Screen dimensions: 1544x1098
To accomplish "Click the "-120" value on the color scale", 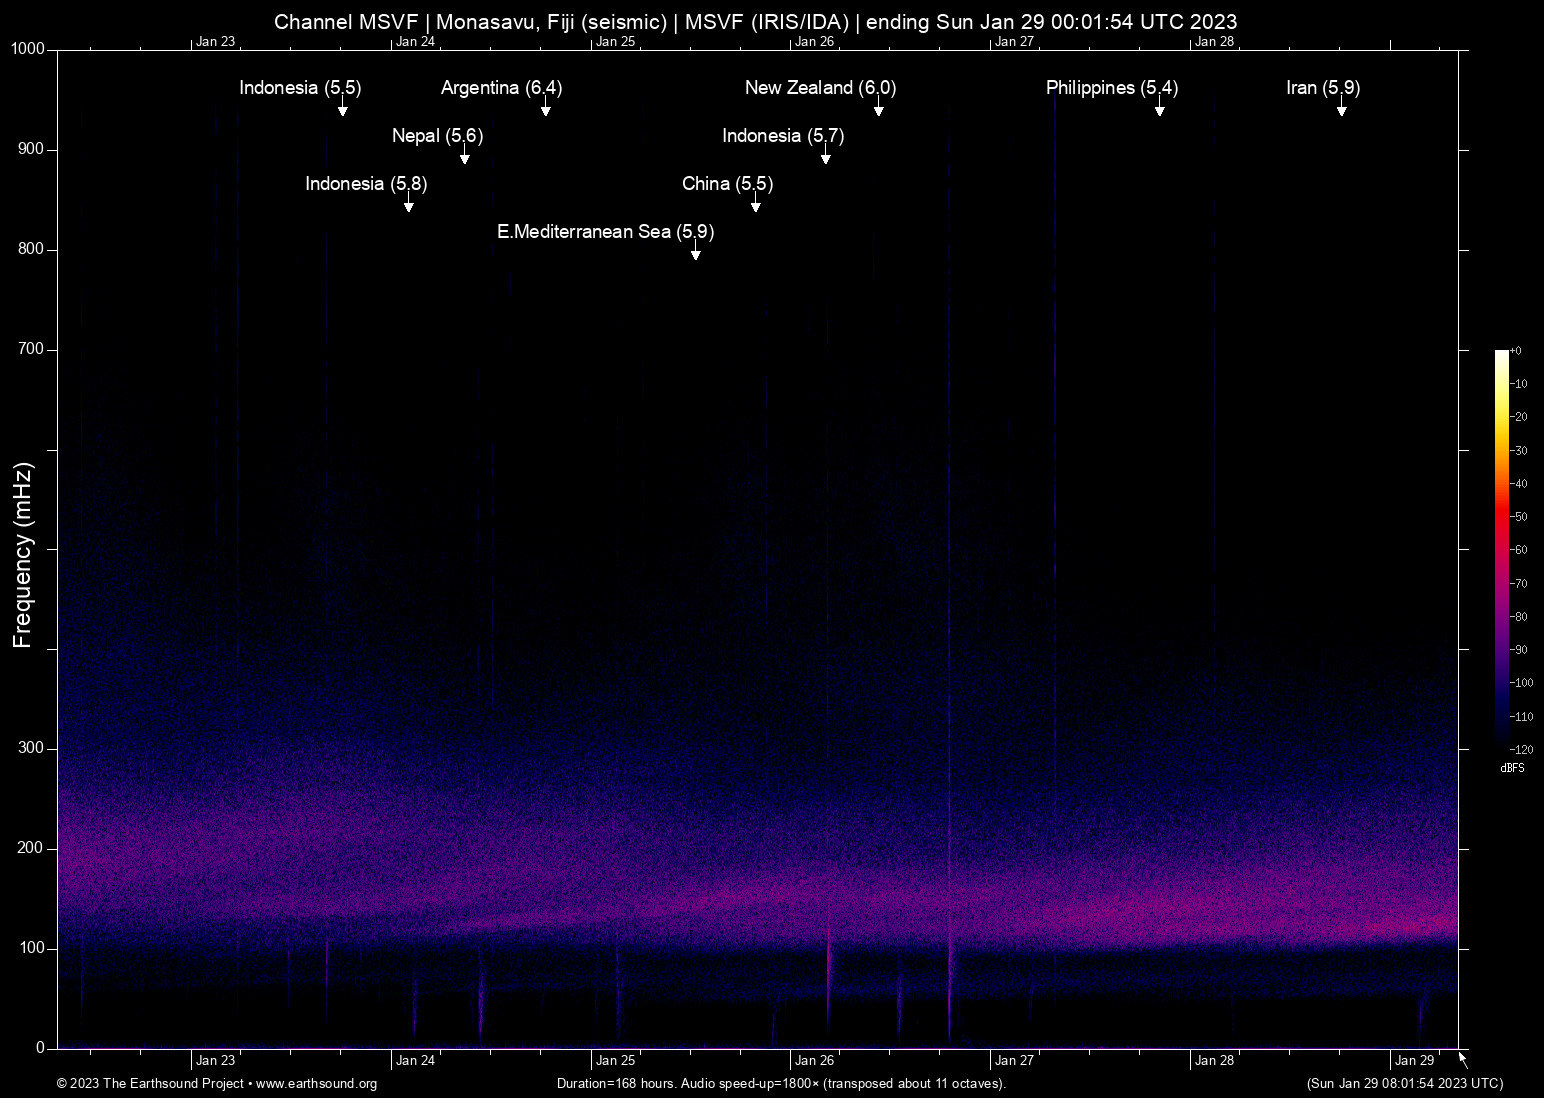I will coord(1521,750).
